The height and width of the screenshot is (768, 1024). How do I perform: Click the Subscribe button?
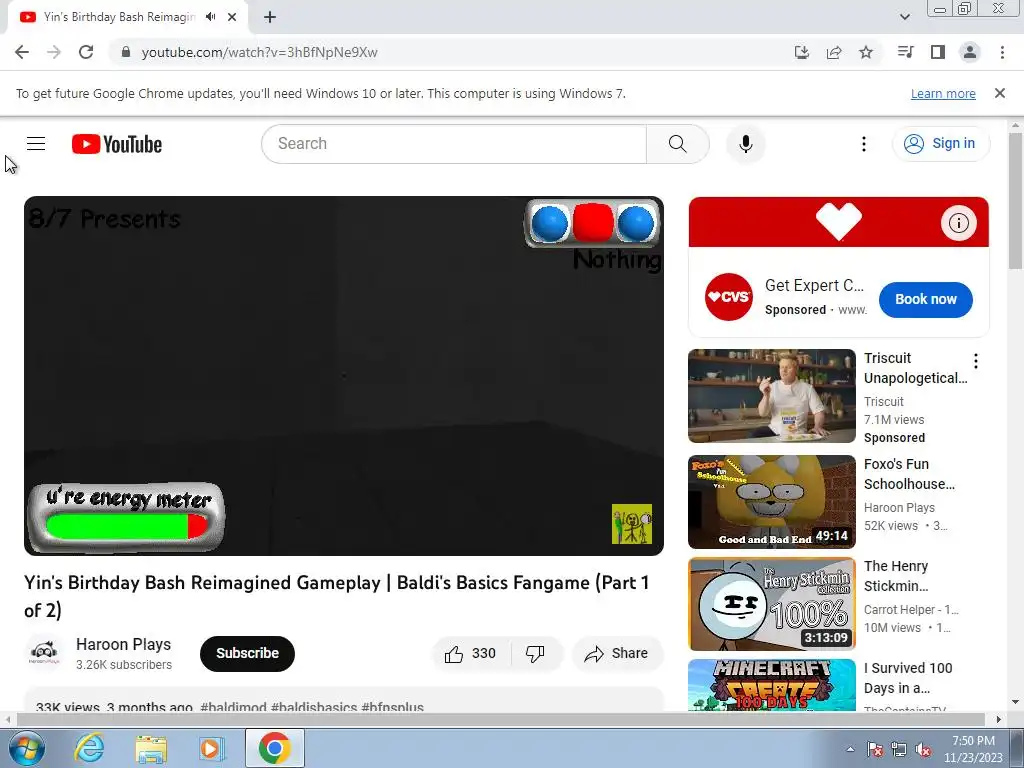click(x=248, y=653)
